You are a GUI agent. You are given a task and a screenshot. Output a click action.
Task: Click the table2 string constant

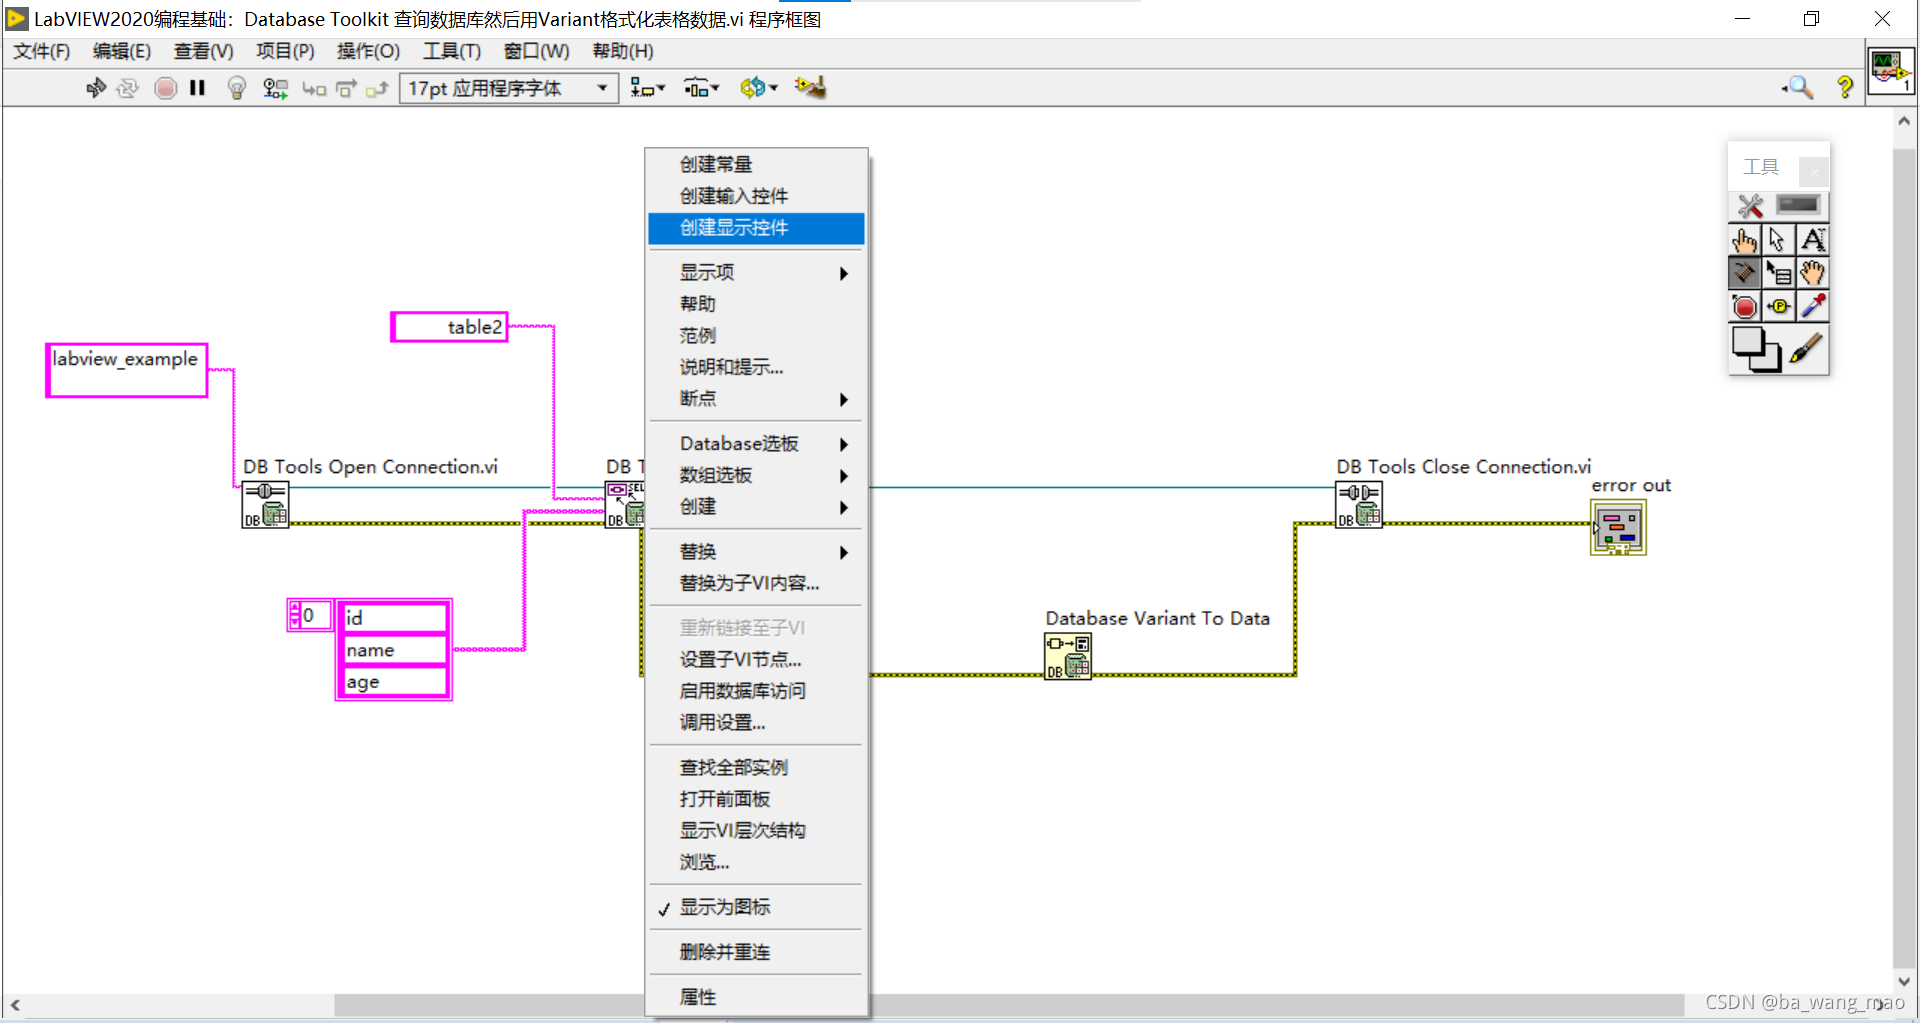coord(449,327)
